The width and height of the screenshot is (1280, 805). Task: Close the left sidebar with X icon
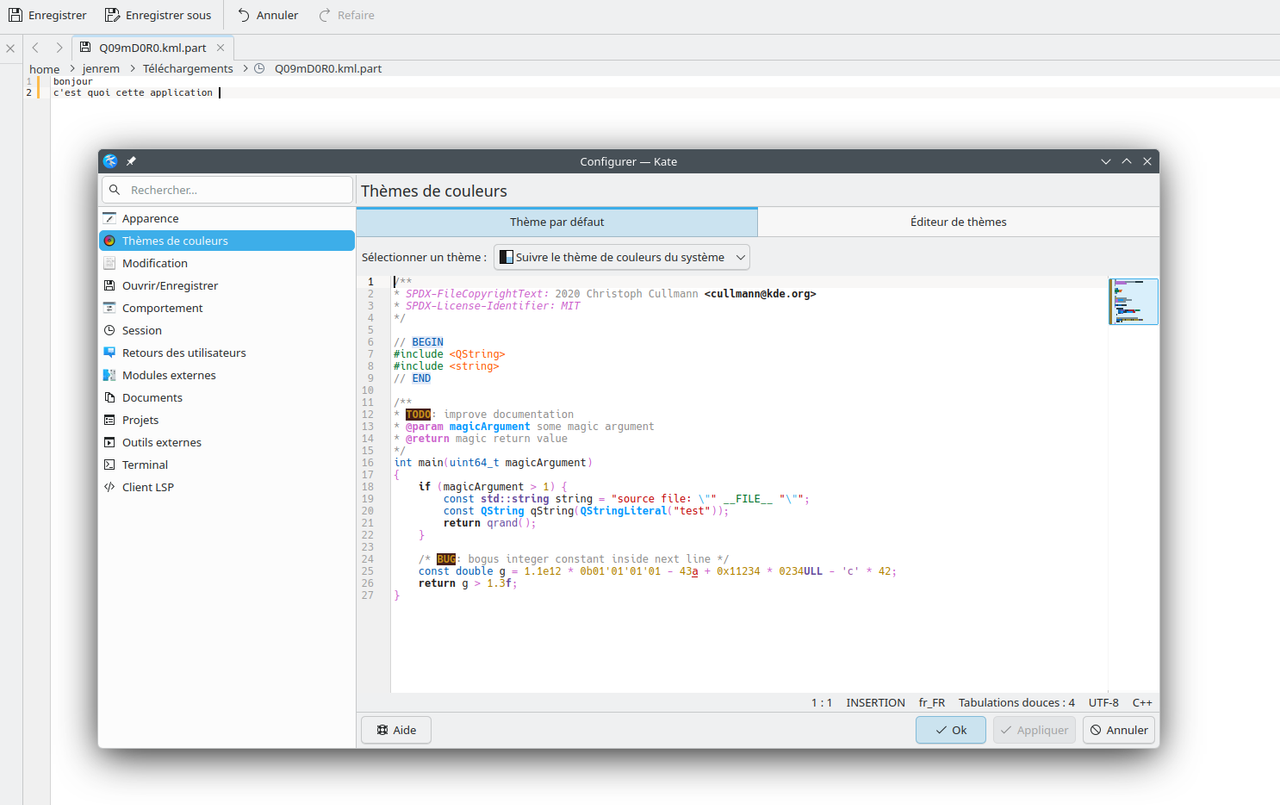point(11,47)
